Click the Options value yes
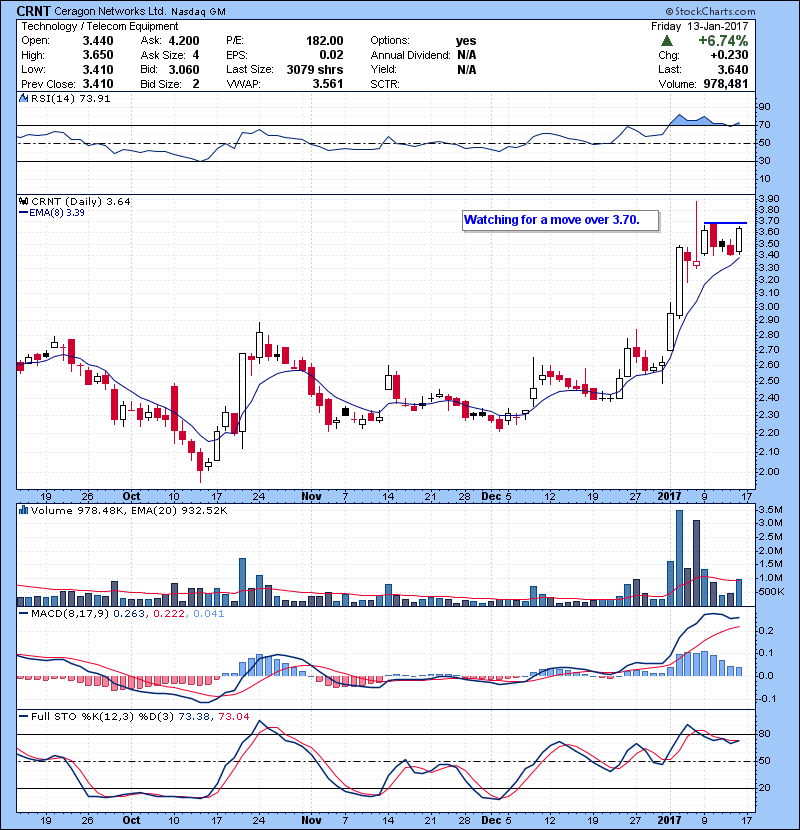This screenshot has height=830, width=800. (466, 41)
